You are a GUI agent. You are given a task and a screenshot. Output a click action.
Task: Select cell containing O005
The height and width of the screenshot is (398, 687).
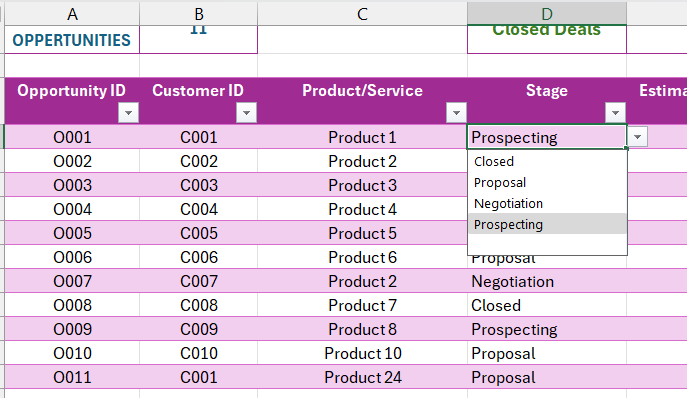pyautogui.click(x=72, y=233)
